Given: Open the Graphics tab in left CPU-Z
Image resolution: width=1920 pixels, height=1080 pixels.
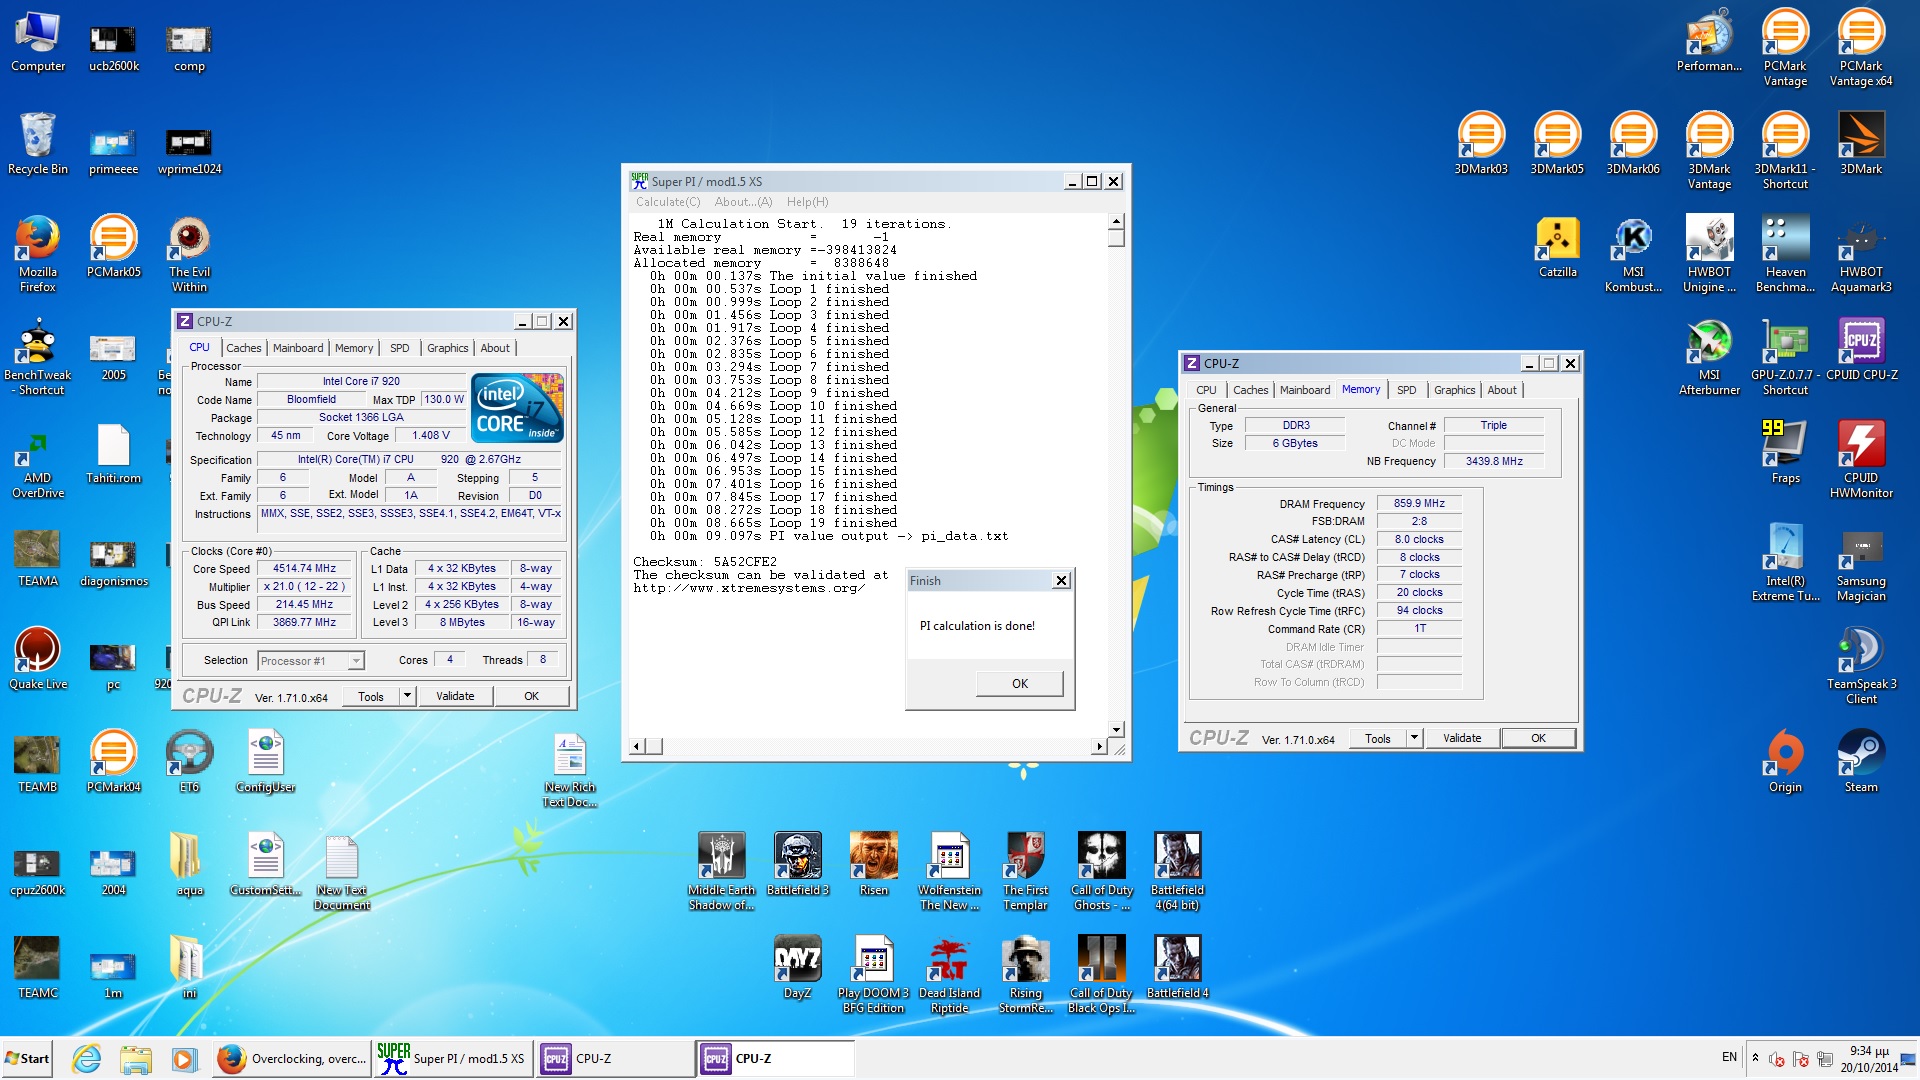Looking at the screenshot, I should [447, 348].
